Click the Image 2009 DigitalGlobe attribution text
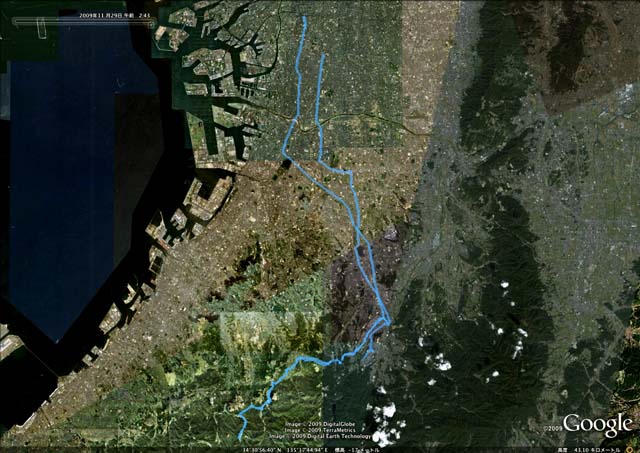 320,424
